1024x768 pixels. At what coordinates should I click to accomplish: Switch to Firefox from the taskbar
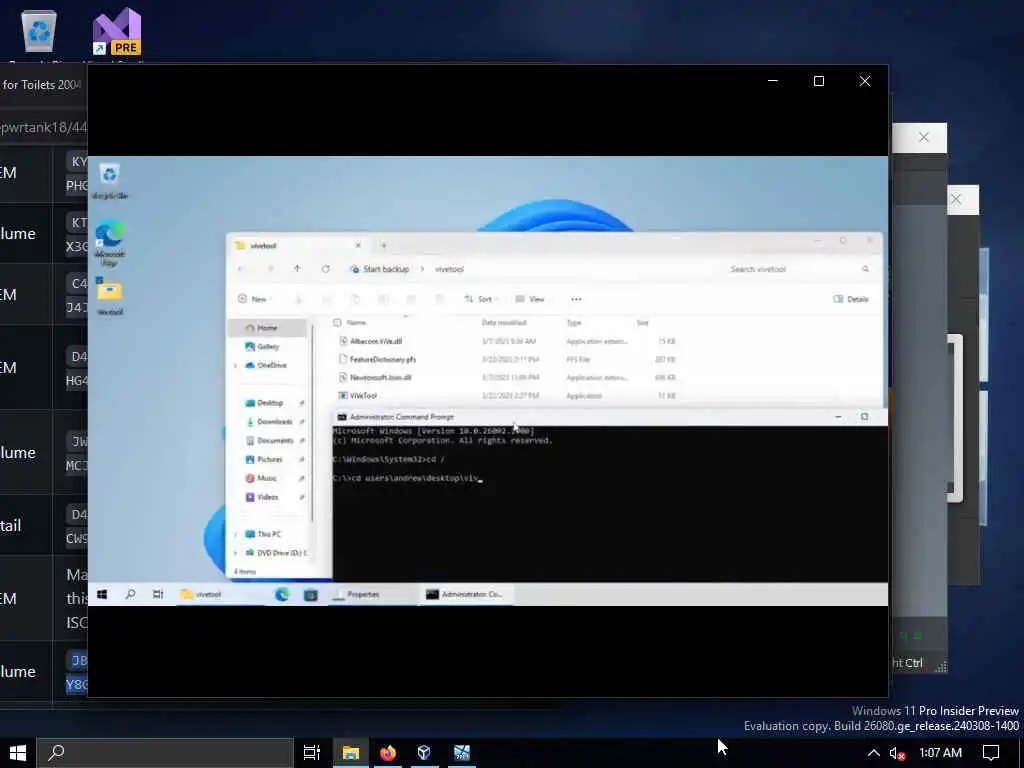tap(388, 753)
